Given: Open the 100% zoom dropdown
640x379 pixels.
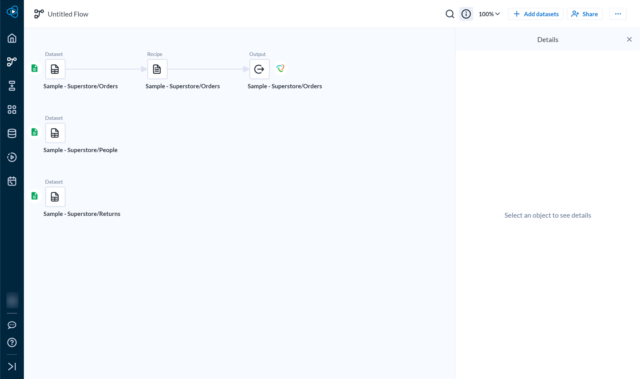Looking at the screenshot, I should [489, 14].
